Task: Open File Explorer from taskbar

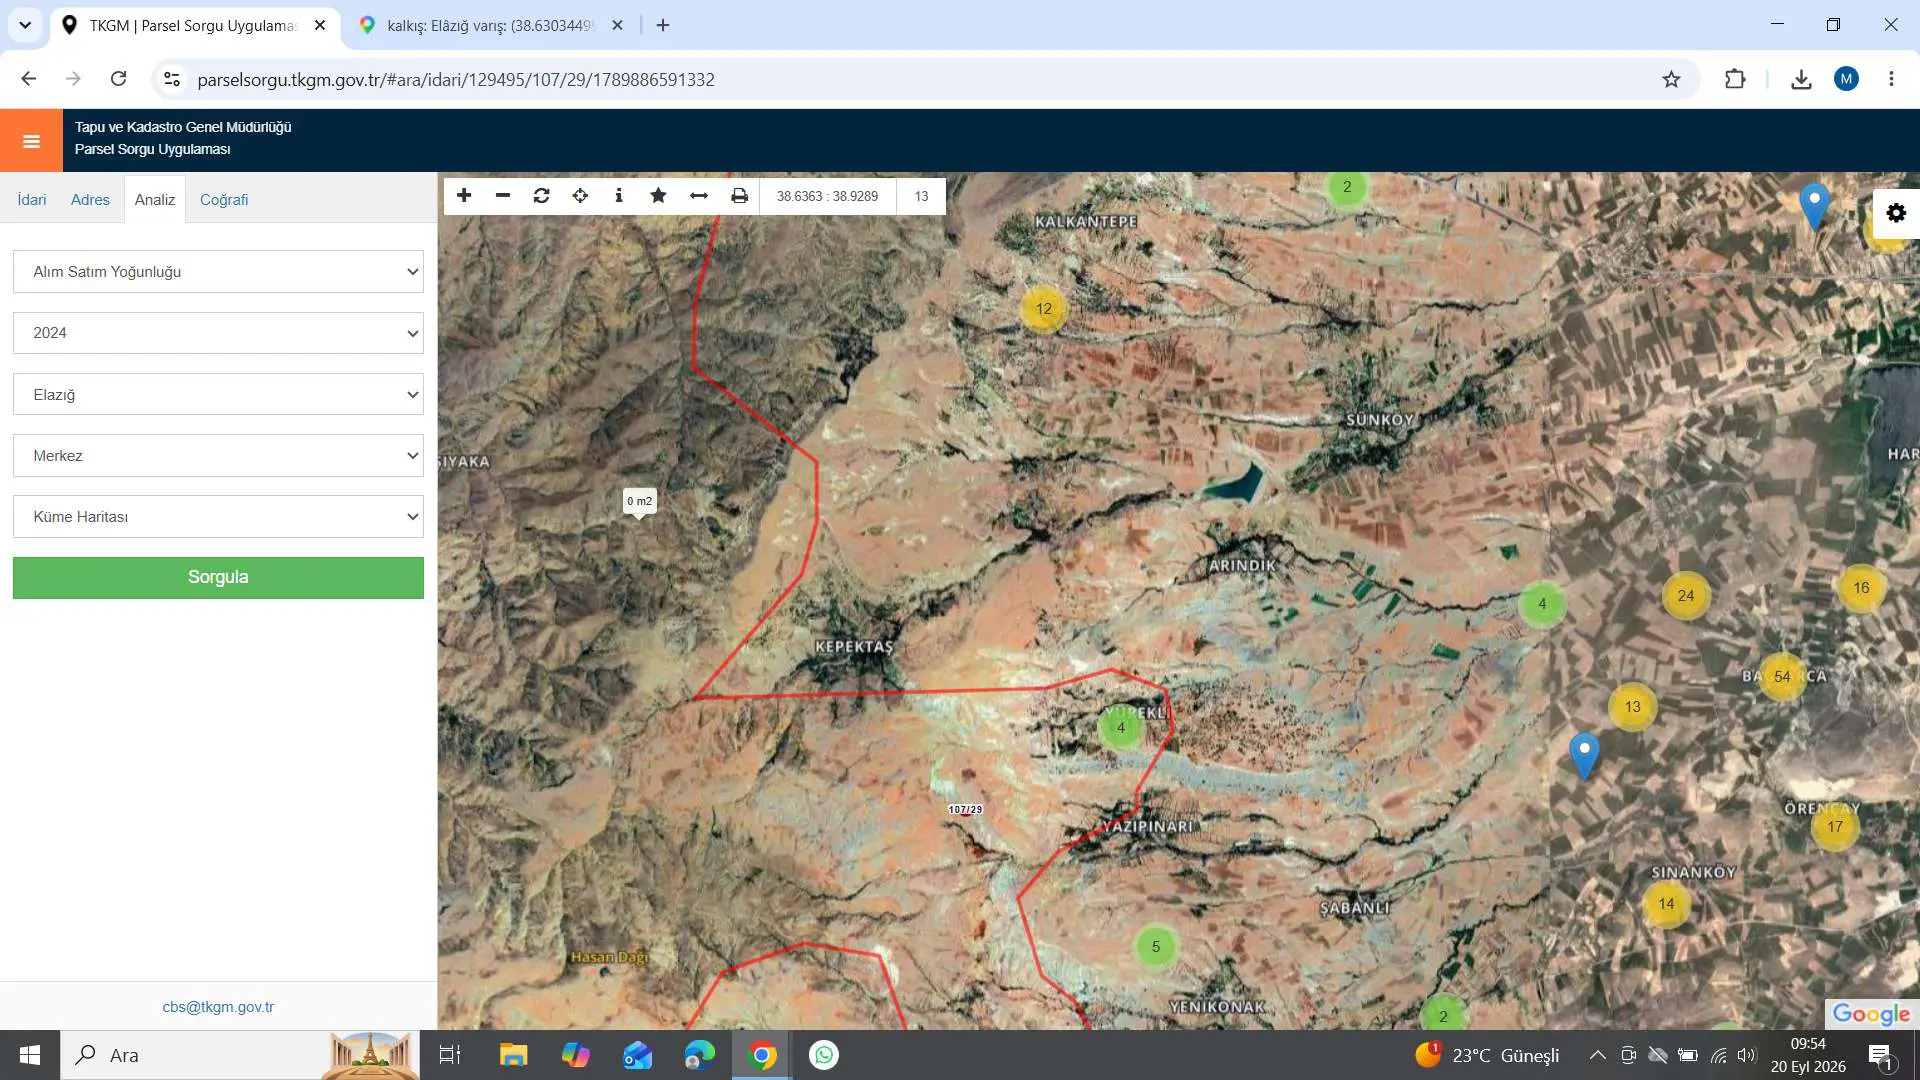Action: 513,1055
